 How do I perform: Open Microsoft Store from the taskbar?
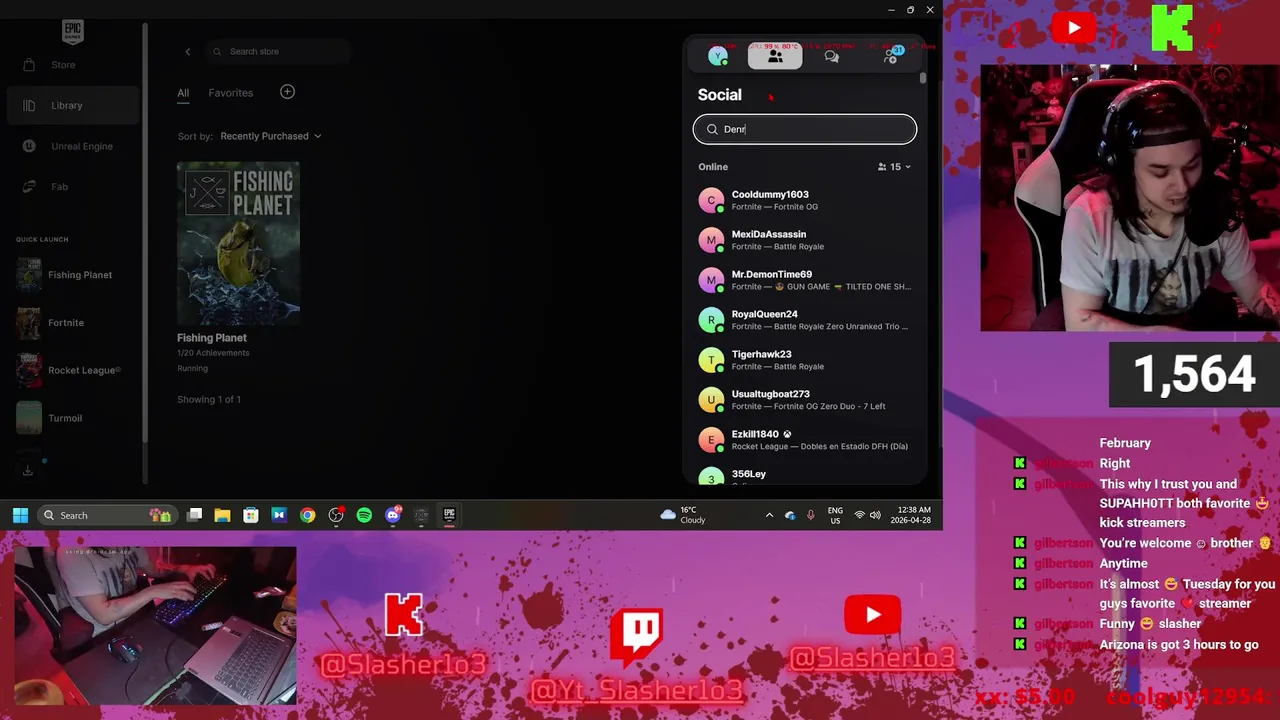[x=251, y=515]
